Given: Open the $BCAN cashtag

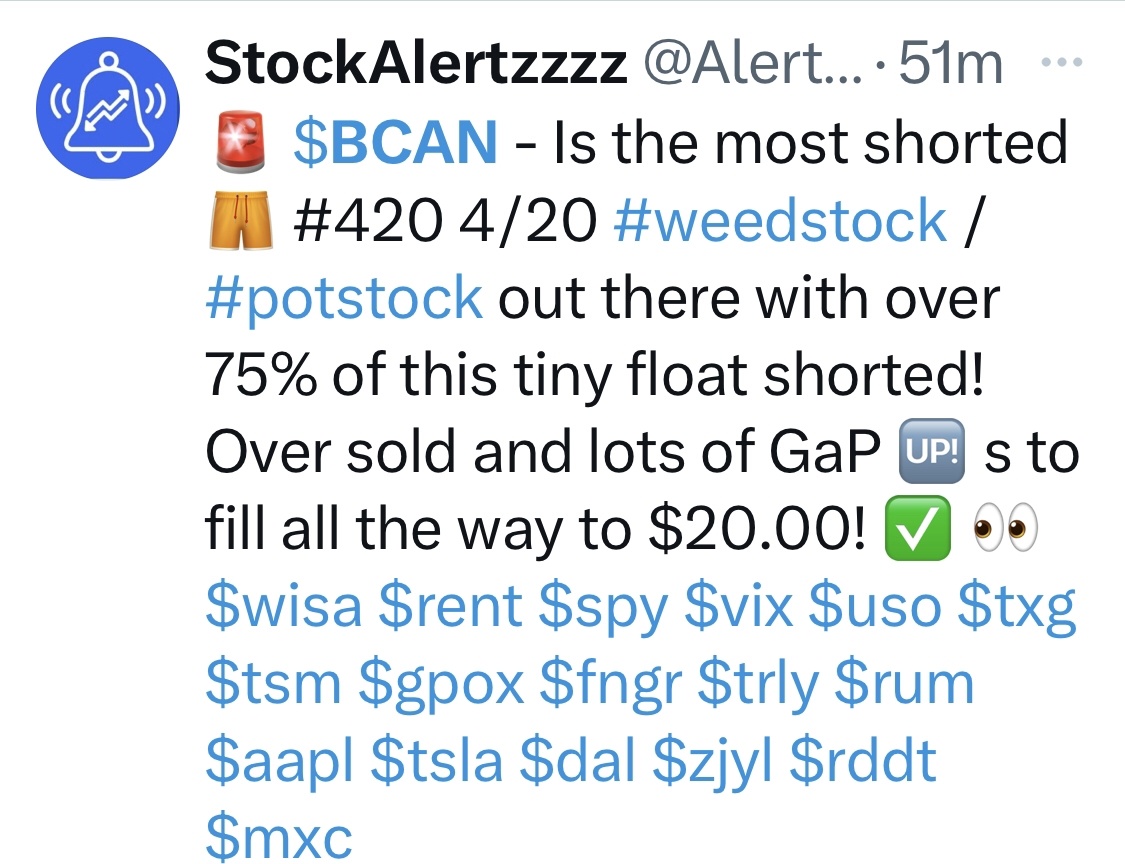Looking at the screenshot, I should click(x=395, y=141).
